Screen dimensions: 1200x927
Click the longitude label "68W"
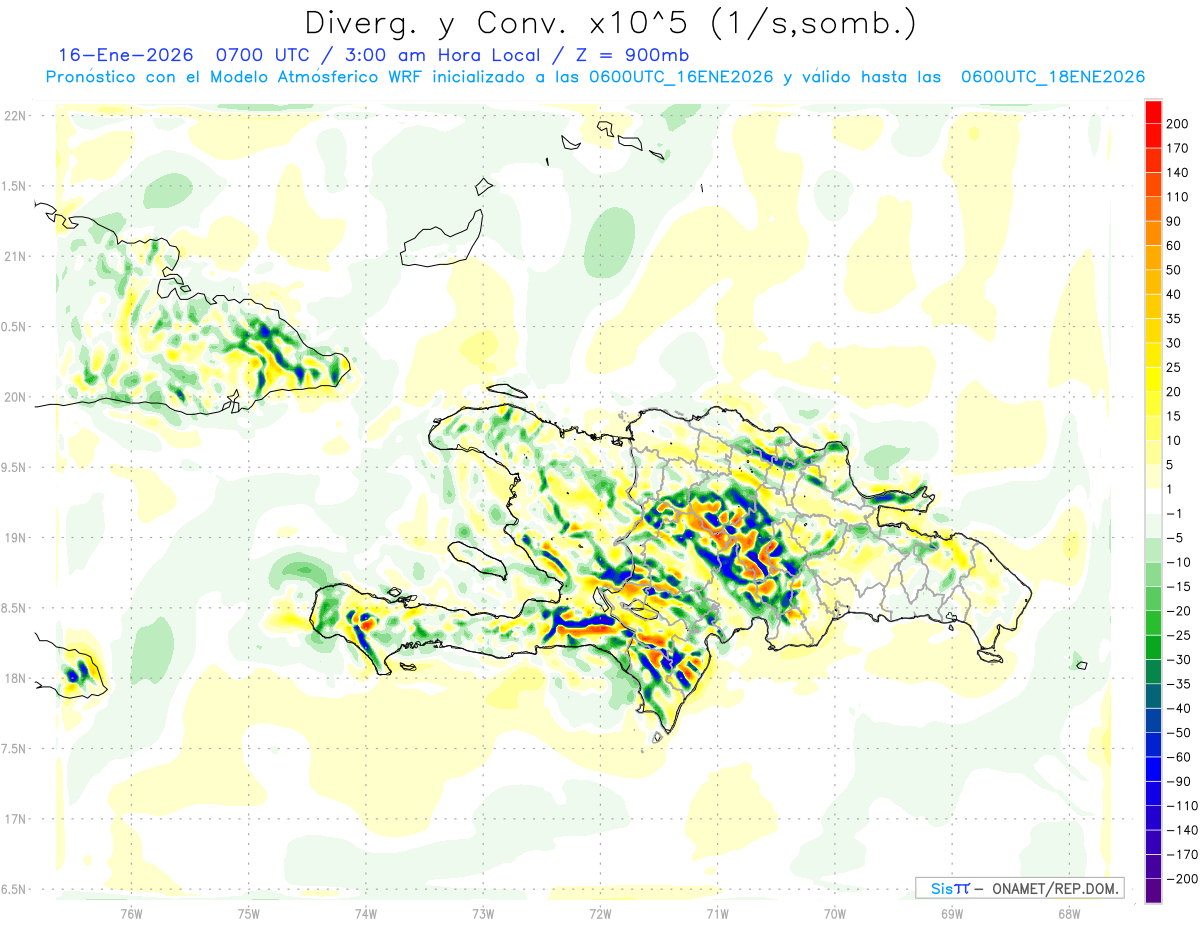click(1068, 913)
